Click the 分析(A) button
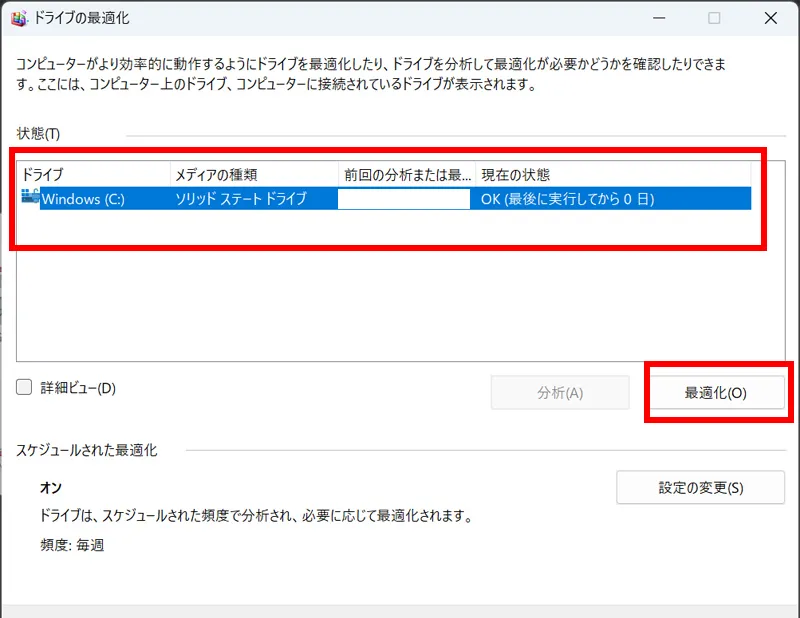 (560, 393)
